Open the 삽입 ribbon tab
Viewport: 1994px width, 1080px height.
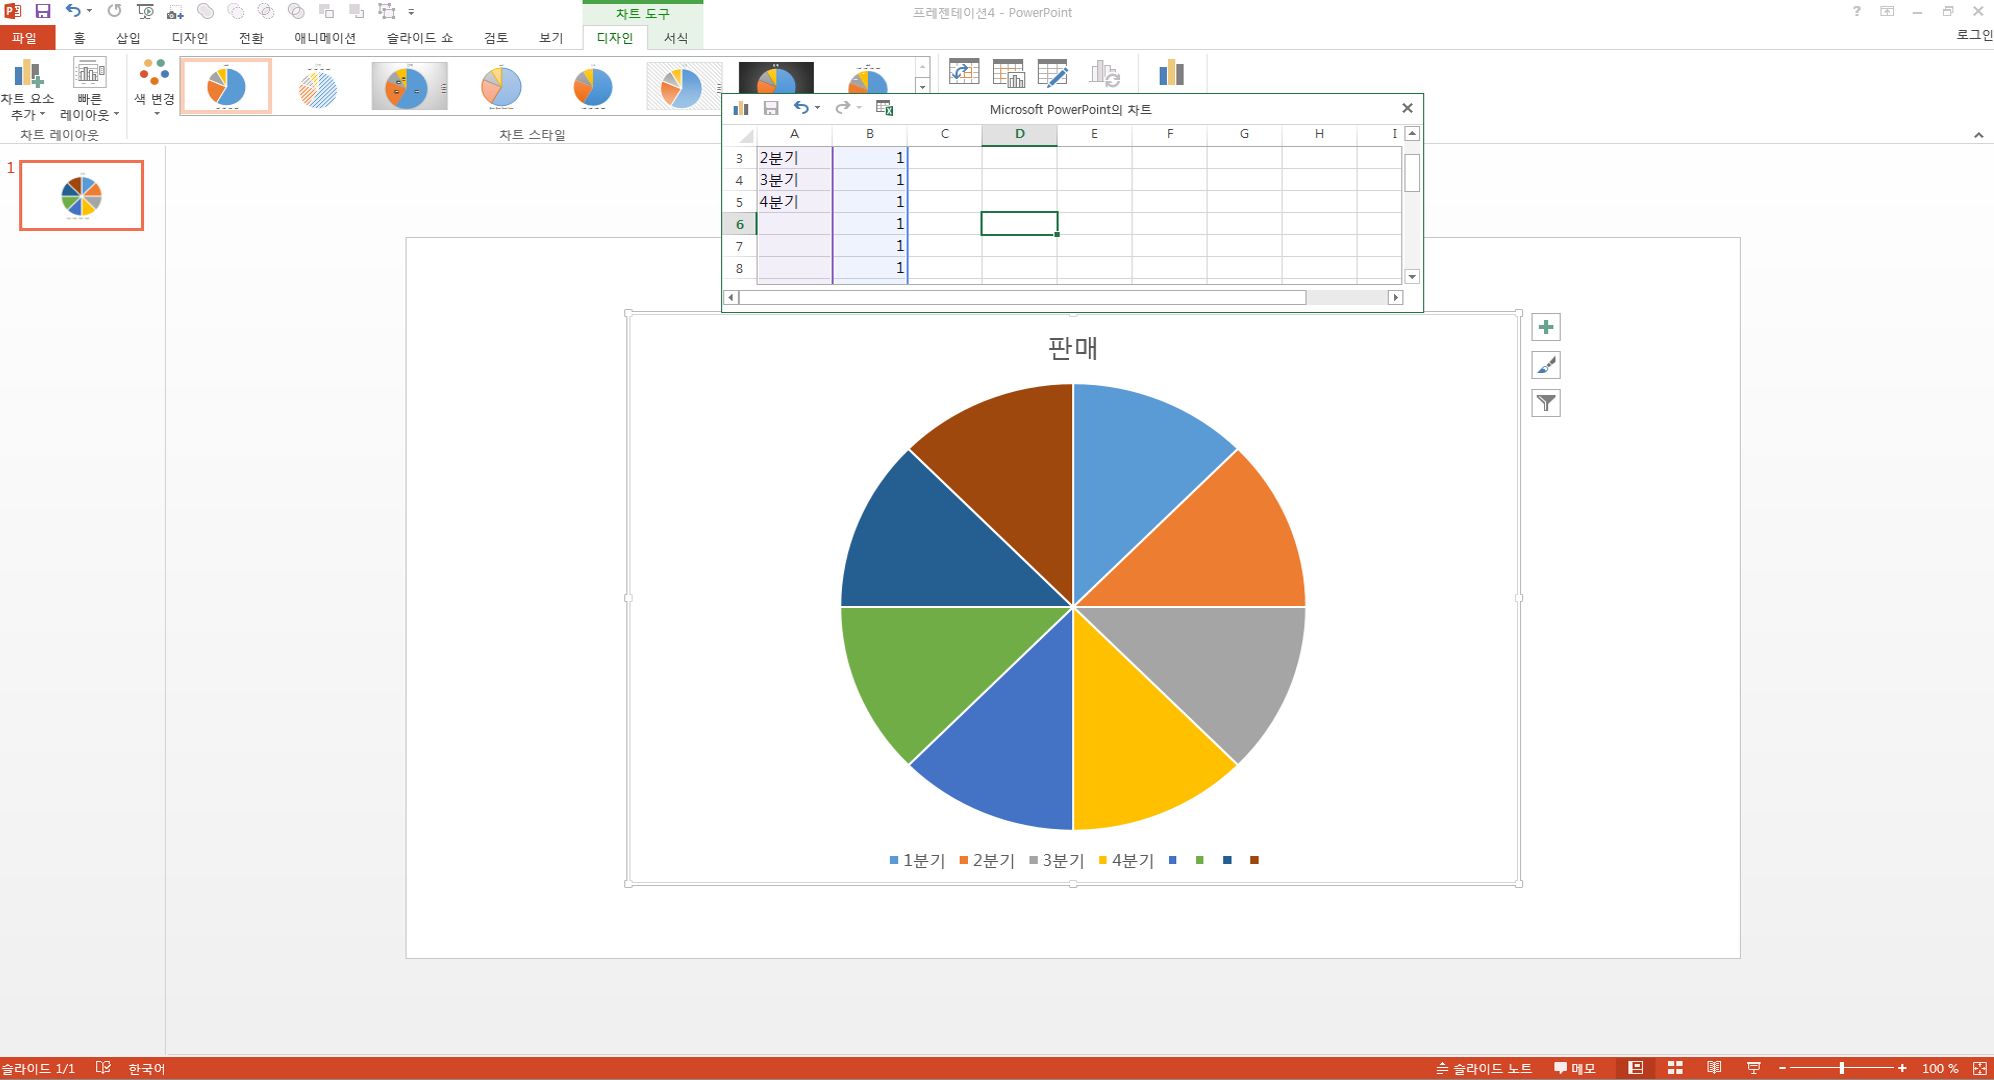tap(128, 38)
